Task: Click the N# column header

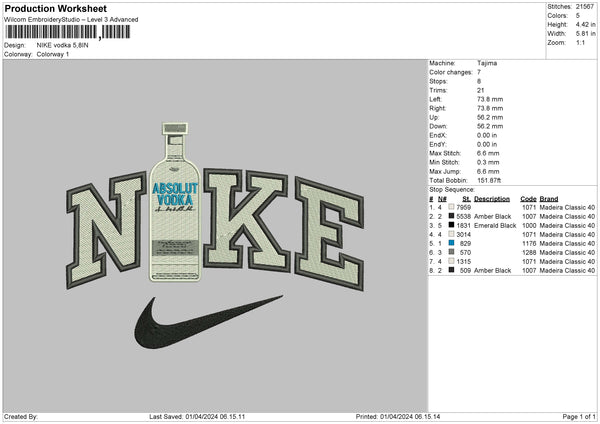Action: click(x=442, y=199)
